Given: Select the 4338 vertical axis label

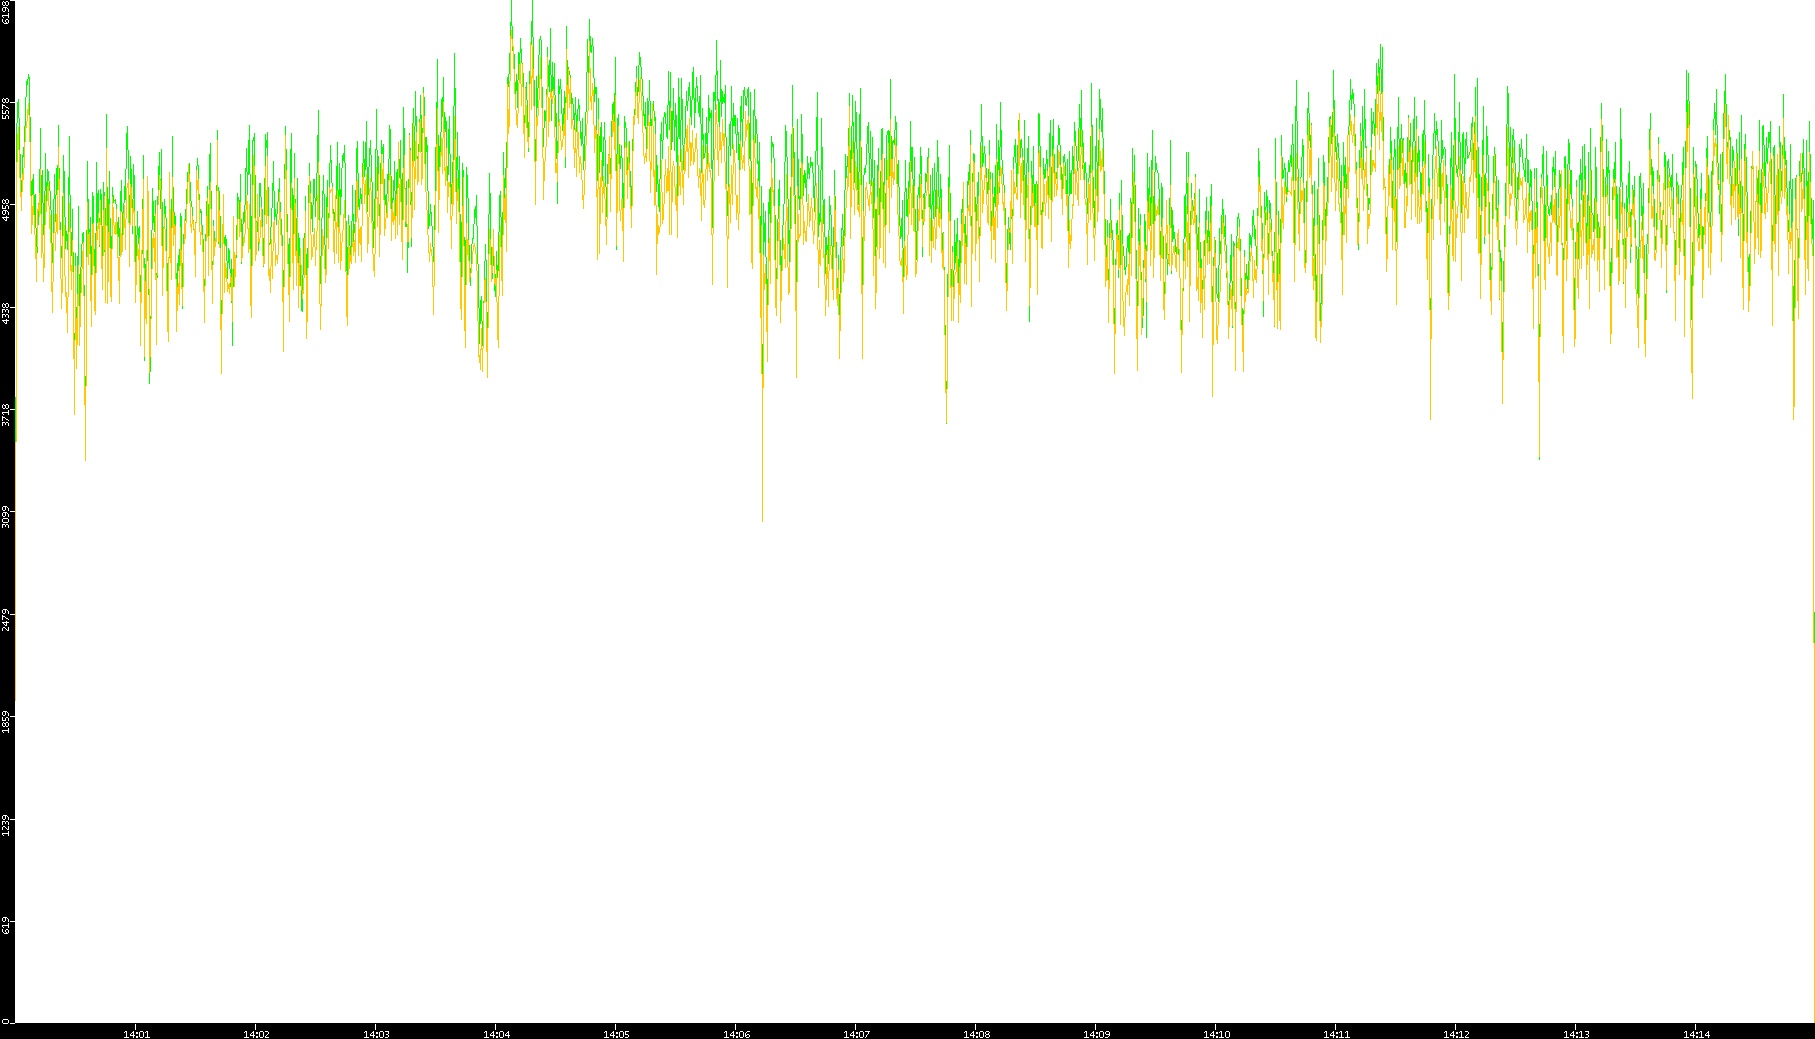Looking at the screenshot, I should click(7, 313).
